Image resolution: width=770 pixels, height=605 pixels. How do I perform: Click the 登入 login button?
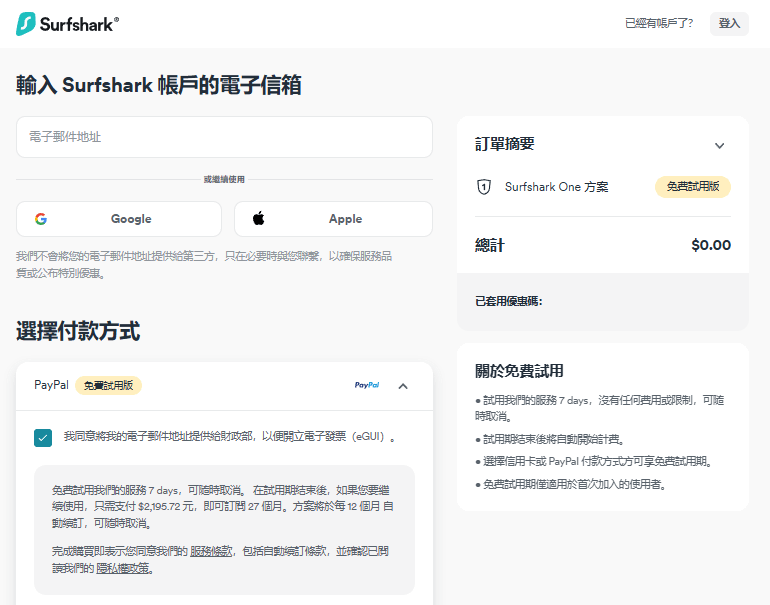[729, 24]
